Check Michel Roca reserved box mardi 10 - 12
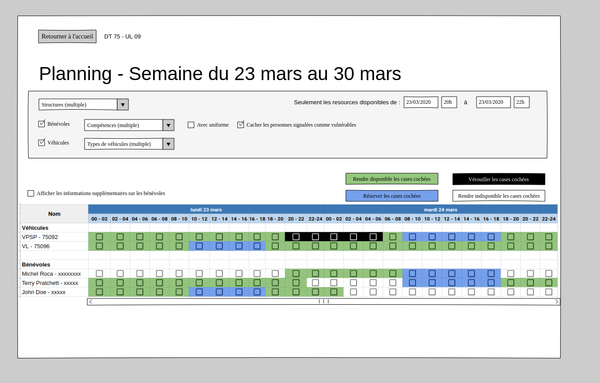Viewport: 600px width, 383px height. pos(432,274)
